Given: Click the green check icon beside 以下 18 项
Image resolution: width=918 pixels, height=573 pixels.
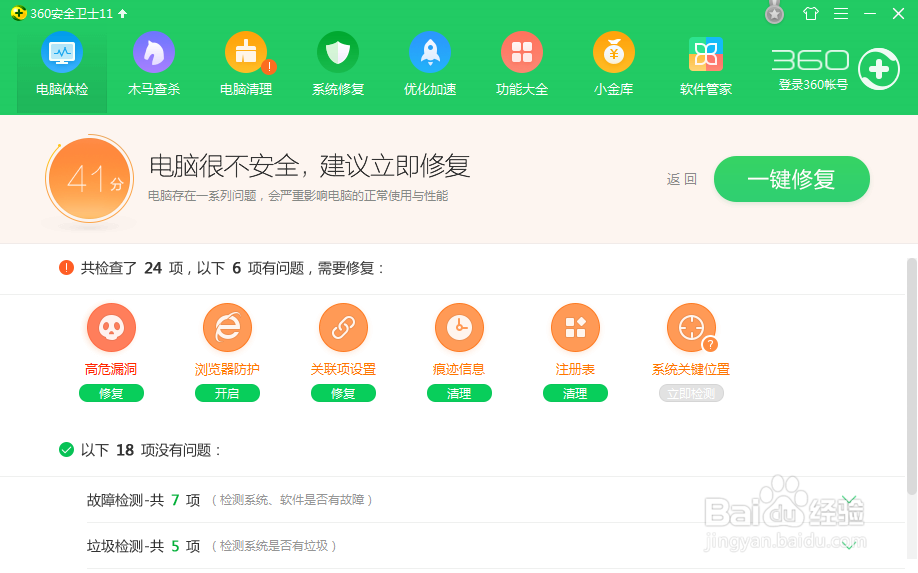Looking at the screenshot, I should pyautogui.click(x=66, y=450).
